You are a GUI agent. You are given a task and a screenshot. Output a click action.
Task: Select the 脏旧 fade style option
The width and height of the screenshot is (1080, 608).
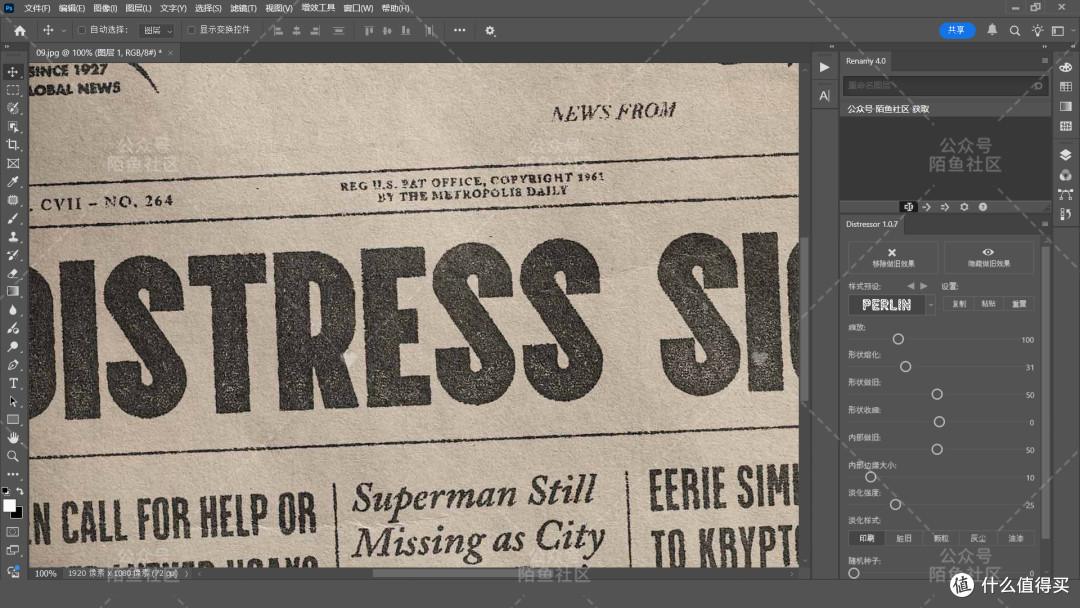(904, 538)
